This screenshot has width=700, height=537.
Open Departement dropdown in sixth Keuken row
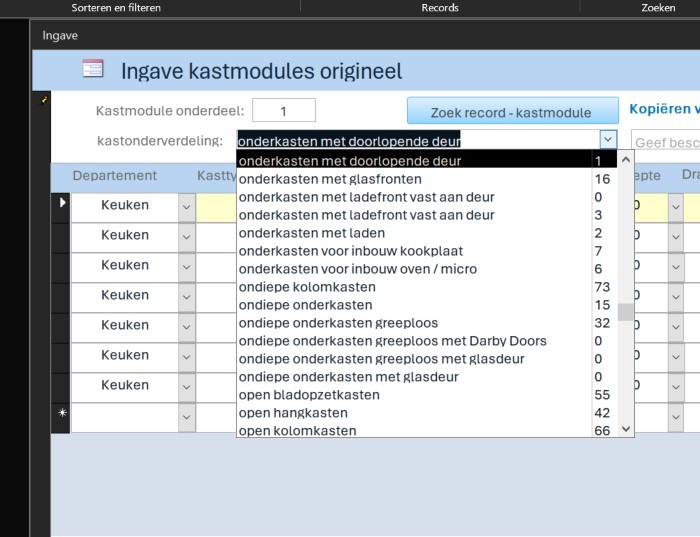pyautogui.click(x=187, y=357)
